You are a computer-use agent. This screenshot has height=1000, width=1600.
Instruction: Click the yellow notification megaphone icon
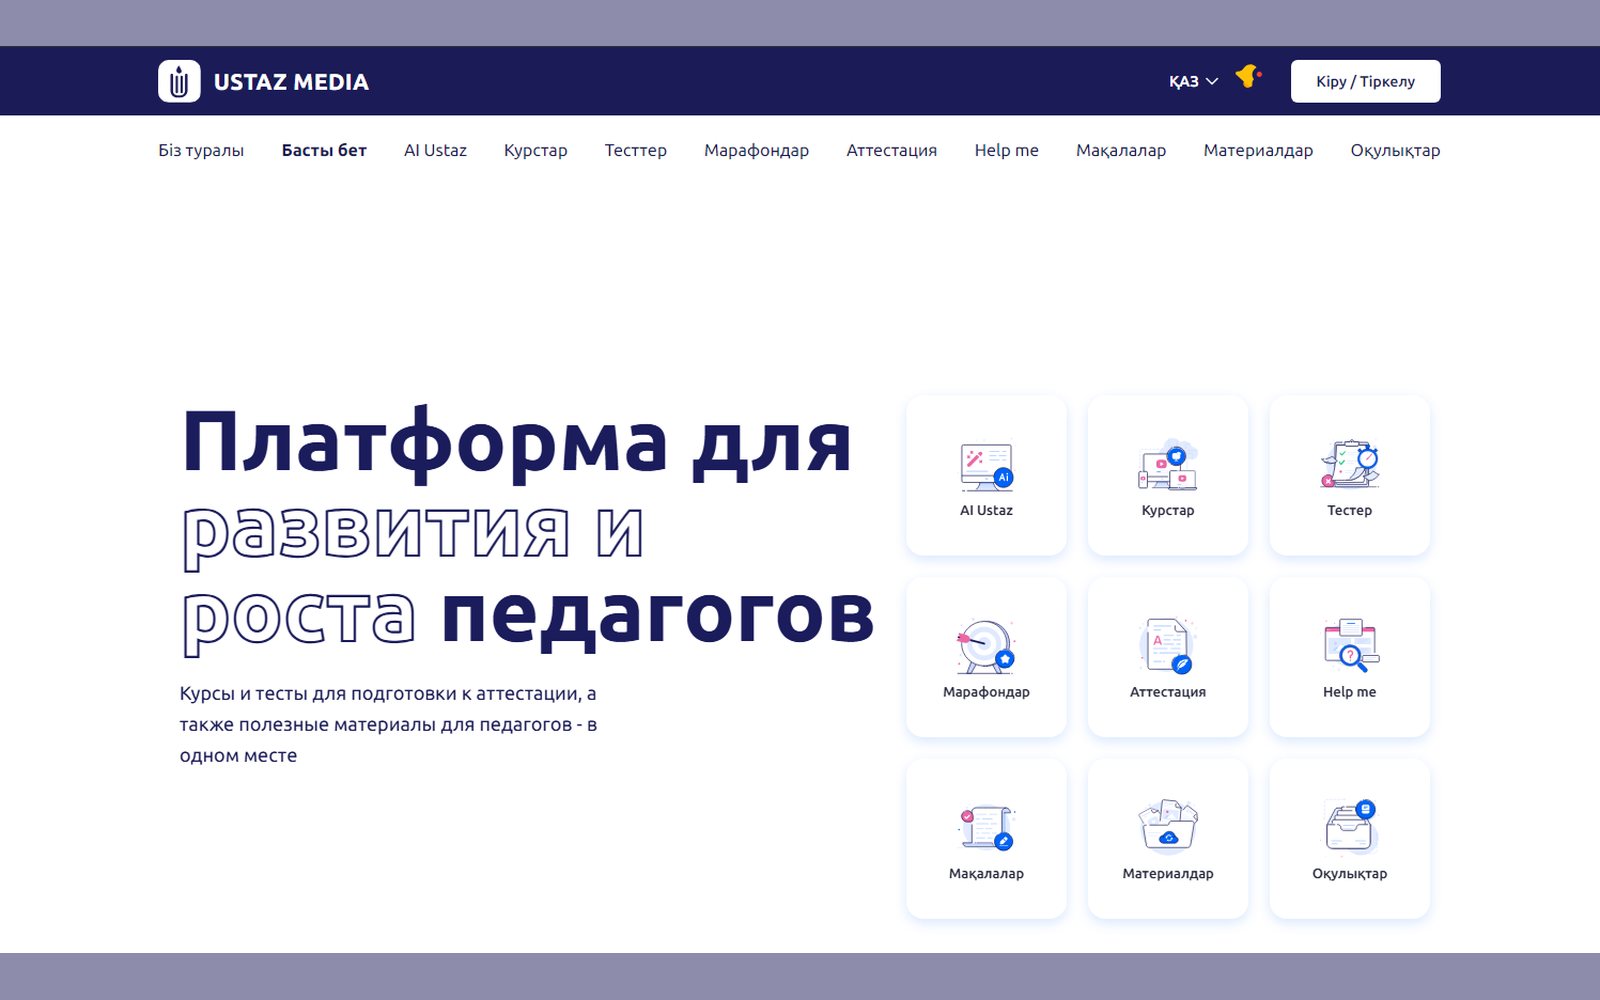pyautogui.click(x=1248, y=76)
